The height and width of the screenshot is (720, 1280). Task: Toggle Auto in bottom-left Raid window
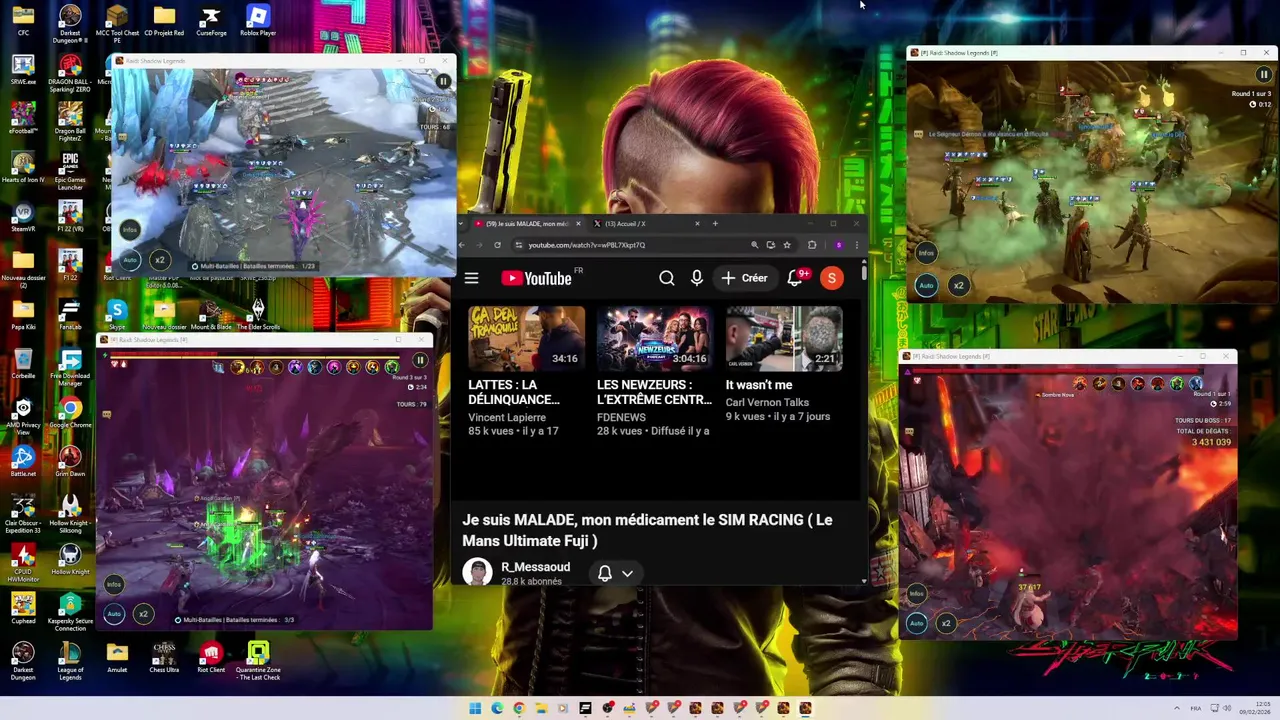(x=114, y=614)
